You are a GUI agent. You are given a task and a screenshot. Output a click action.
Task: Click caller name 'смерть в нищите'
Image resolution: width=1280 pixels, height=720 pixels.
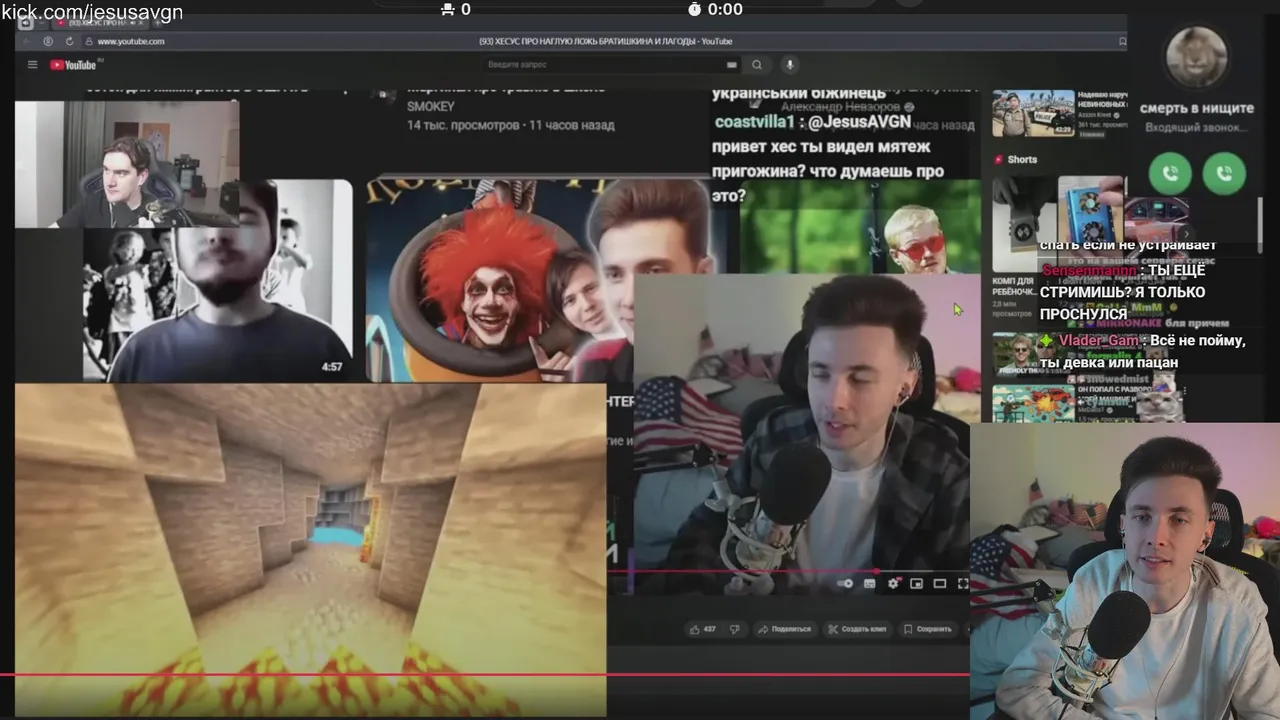coord(1197,108)
